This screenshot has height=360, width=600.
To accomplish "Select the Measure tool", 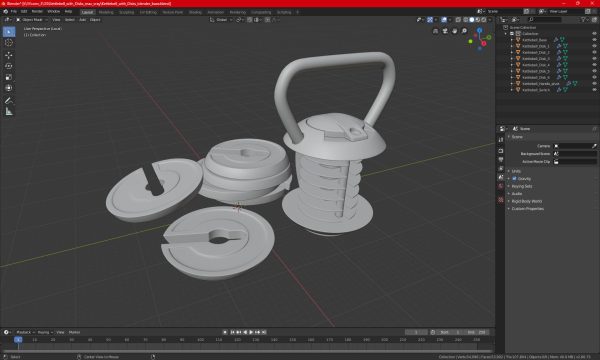I will point(9,112).
